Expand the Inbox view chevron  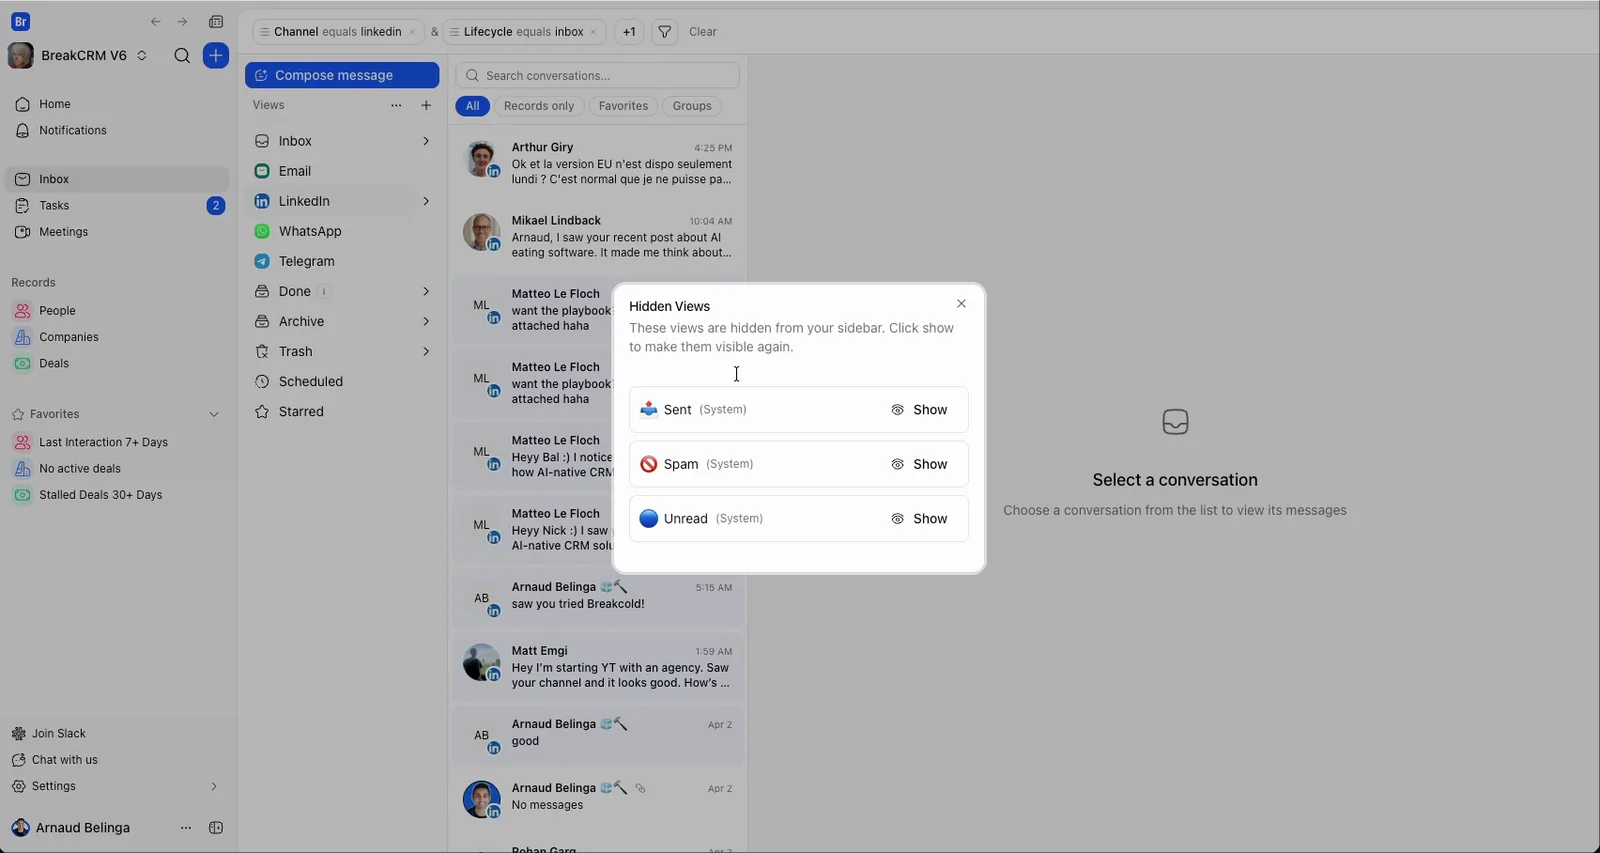pyautogui.click(x=426, y=141)
